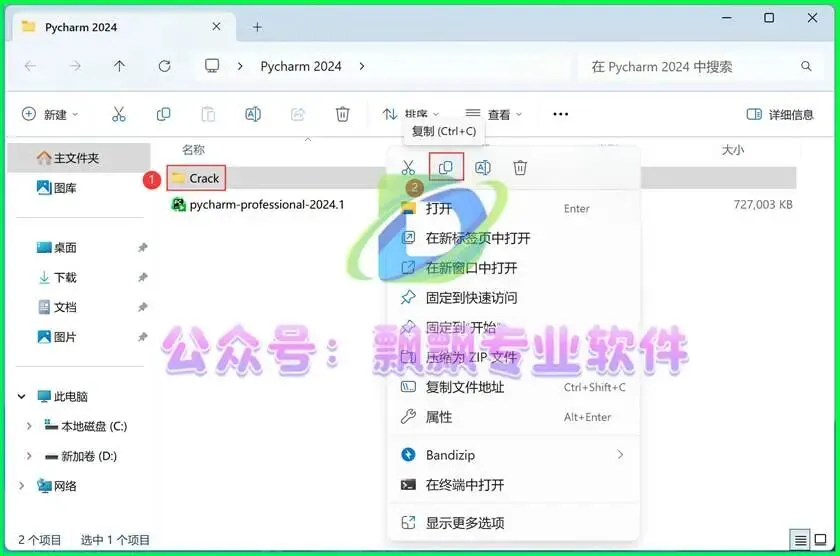Viewport: 840px width, 556px height.
Task: Click Cut icon in context menu
Action: 408,168
